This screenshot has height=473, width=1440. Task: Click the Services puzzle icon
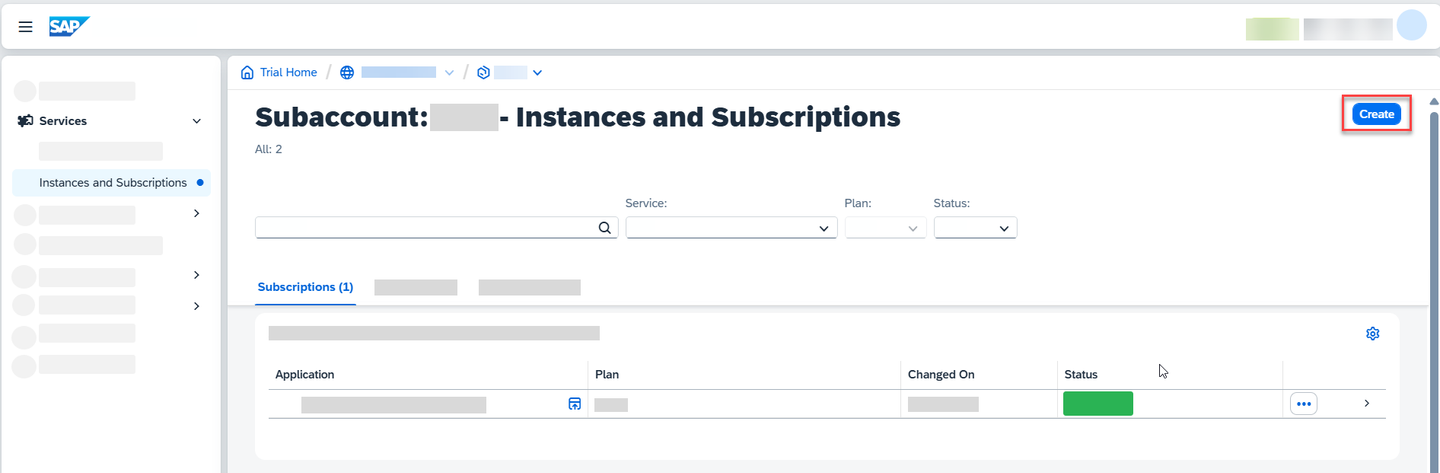(26, 121)
